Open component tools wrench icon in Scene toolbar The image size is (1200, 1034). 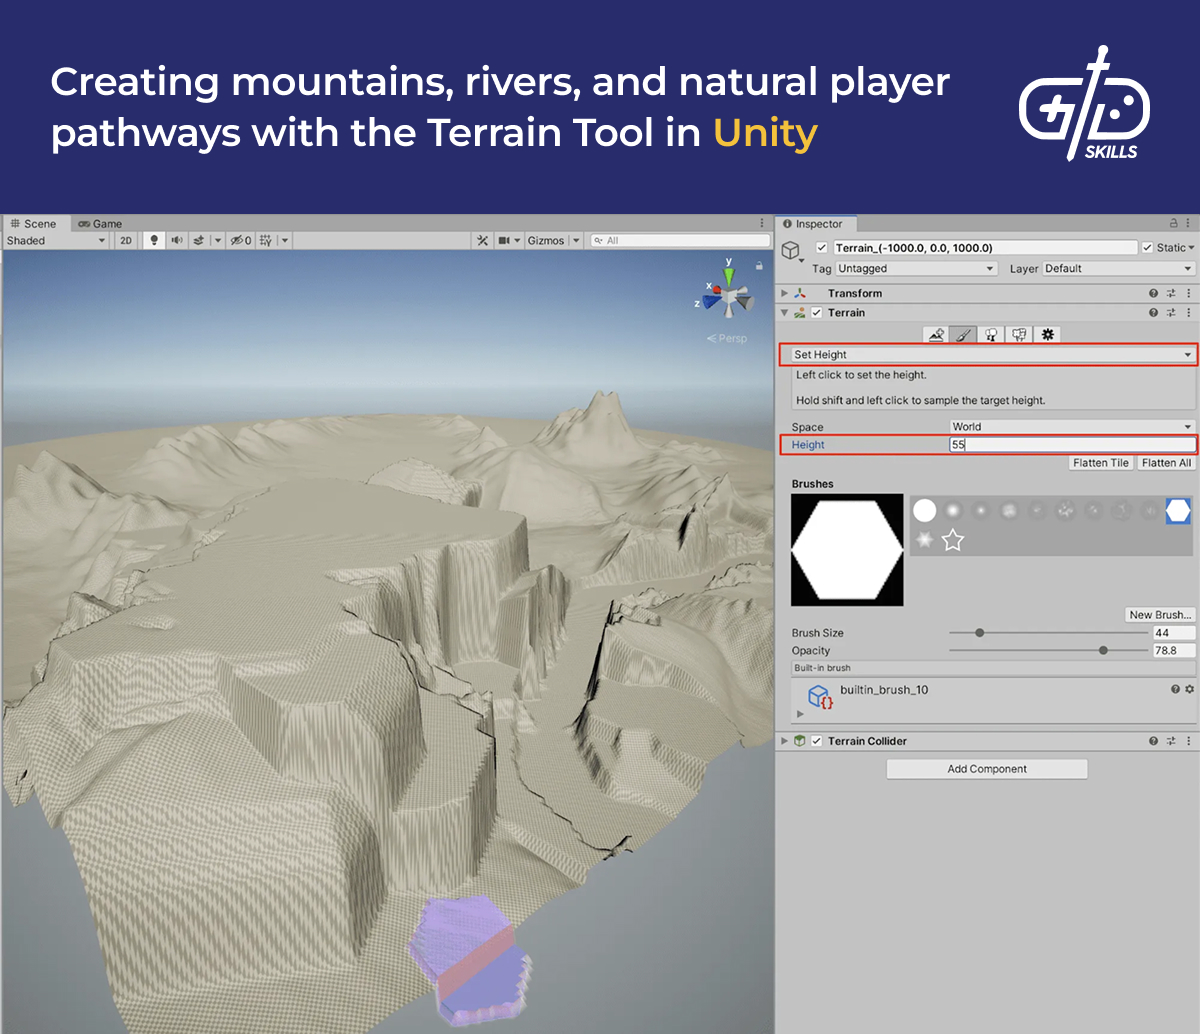pos(482,240)
